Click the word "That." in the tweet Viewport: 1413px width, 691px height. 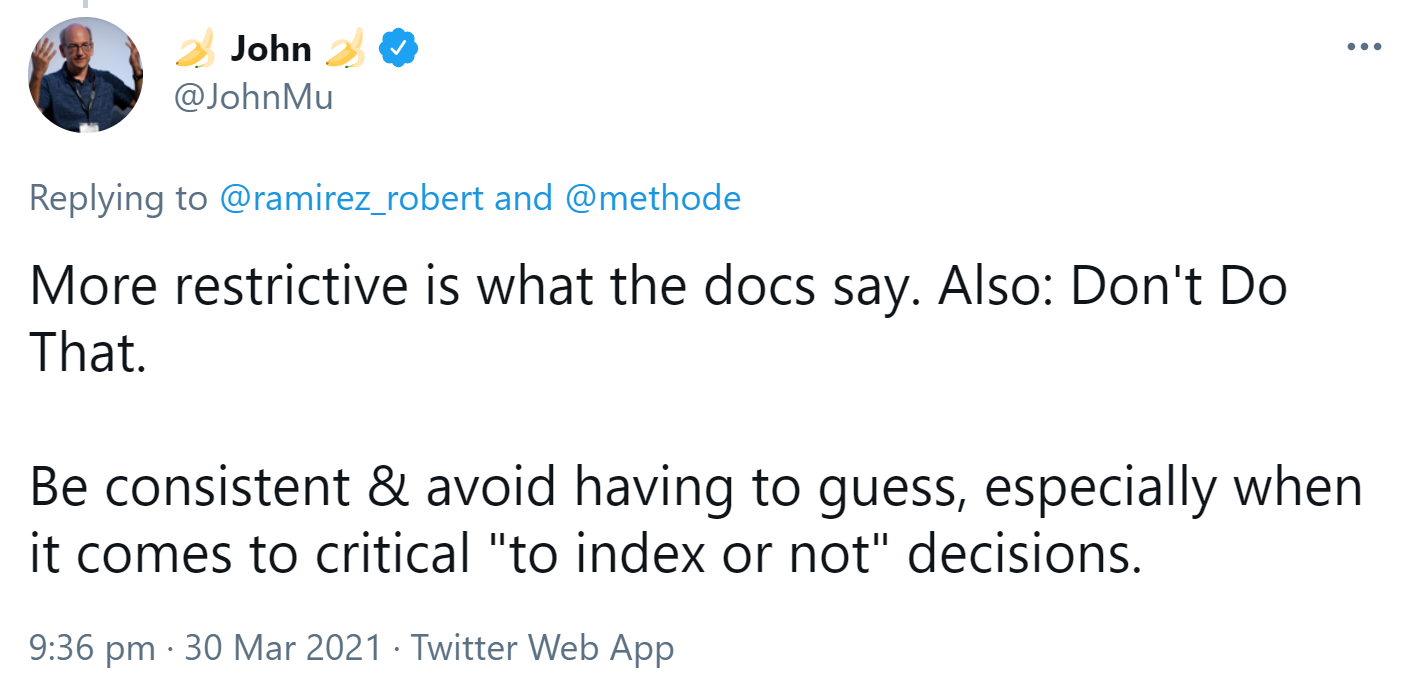click(x=88, y=352)
